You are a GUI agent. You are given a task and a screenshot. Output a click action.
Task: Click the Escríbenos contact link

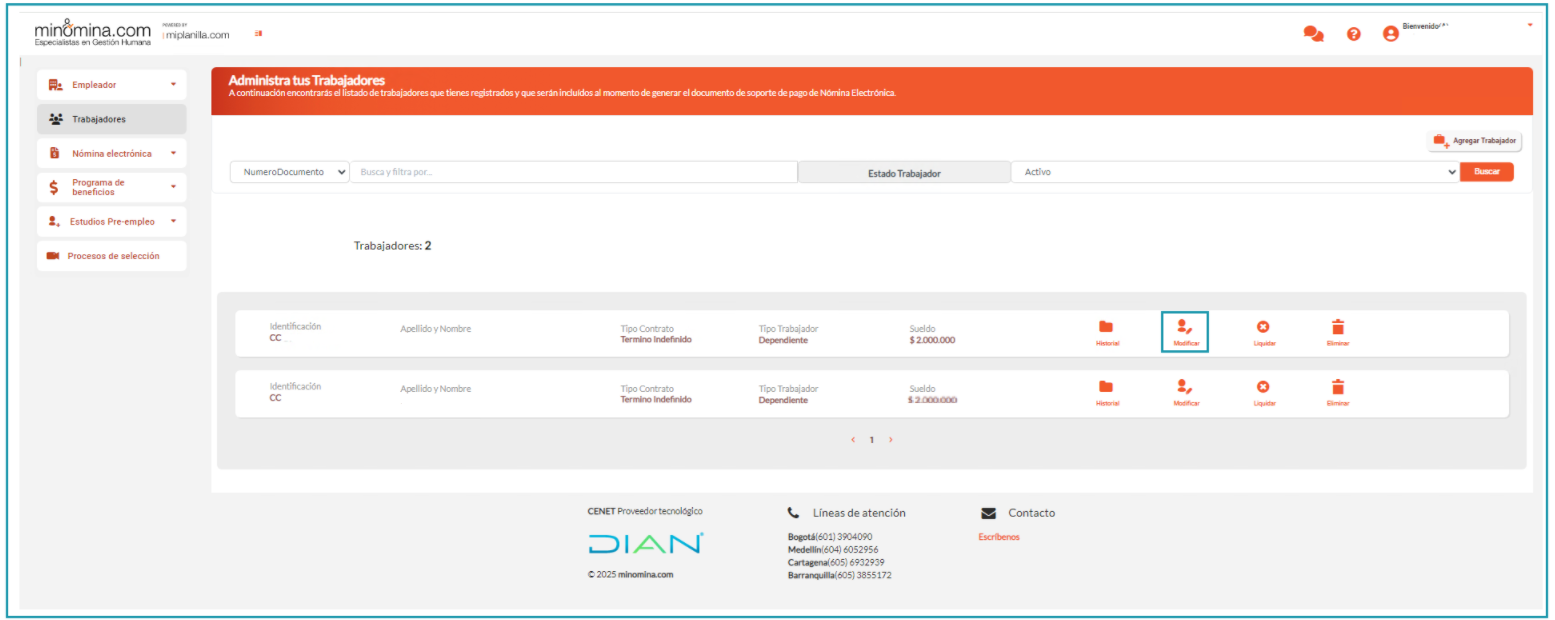[x=999, y=537]
